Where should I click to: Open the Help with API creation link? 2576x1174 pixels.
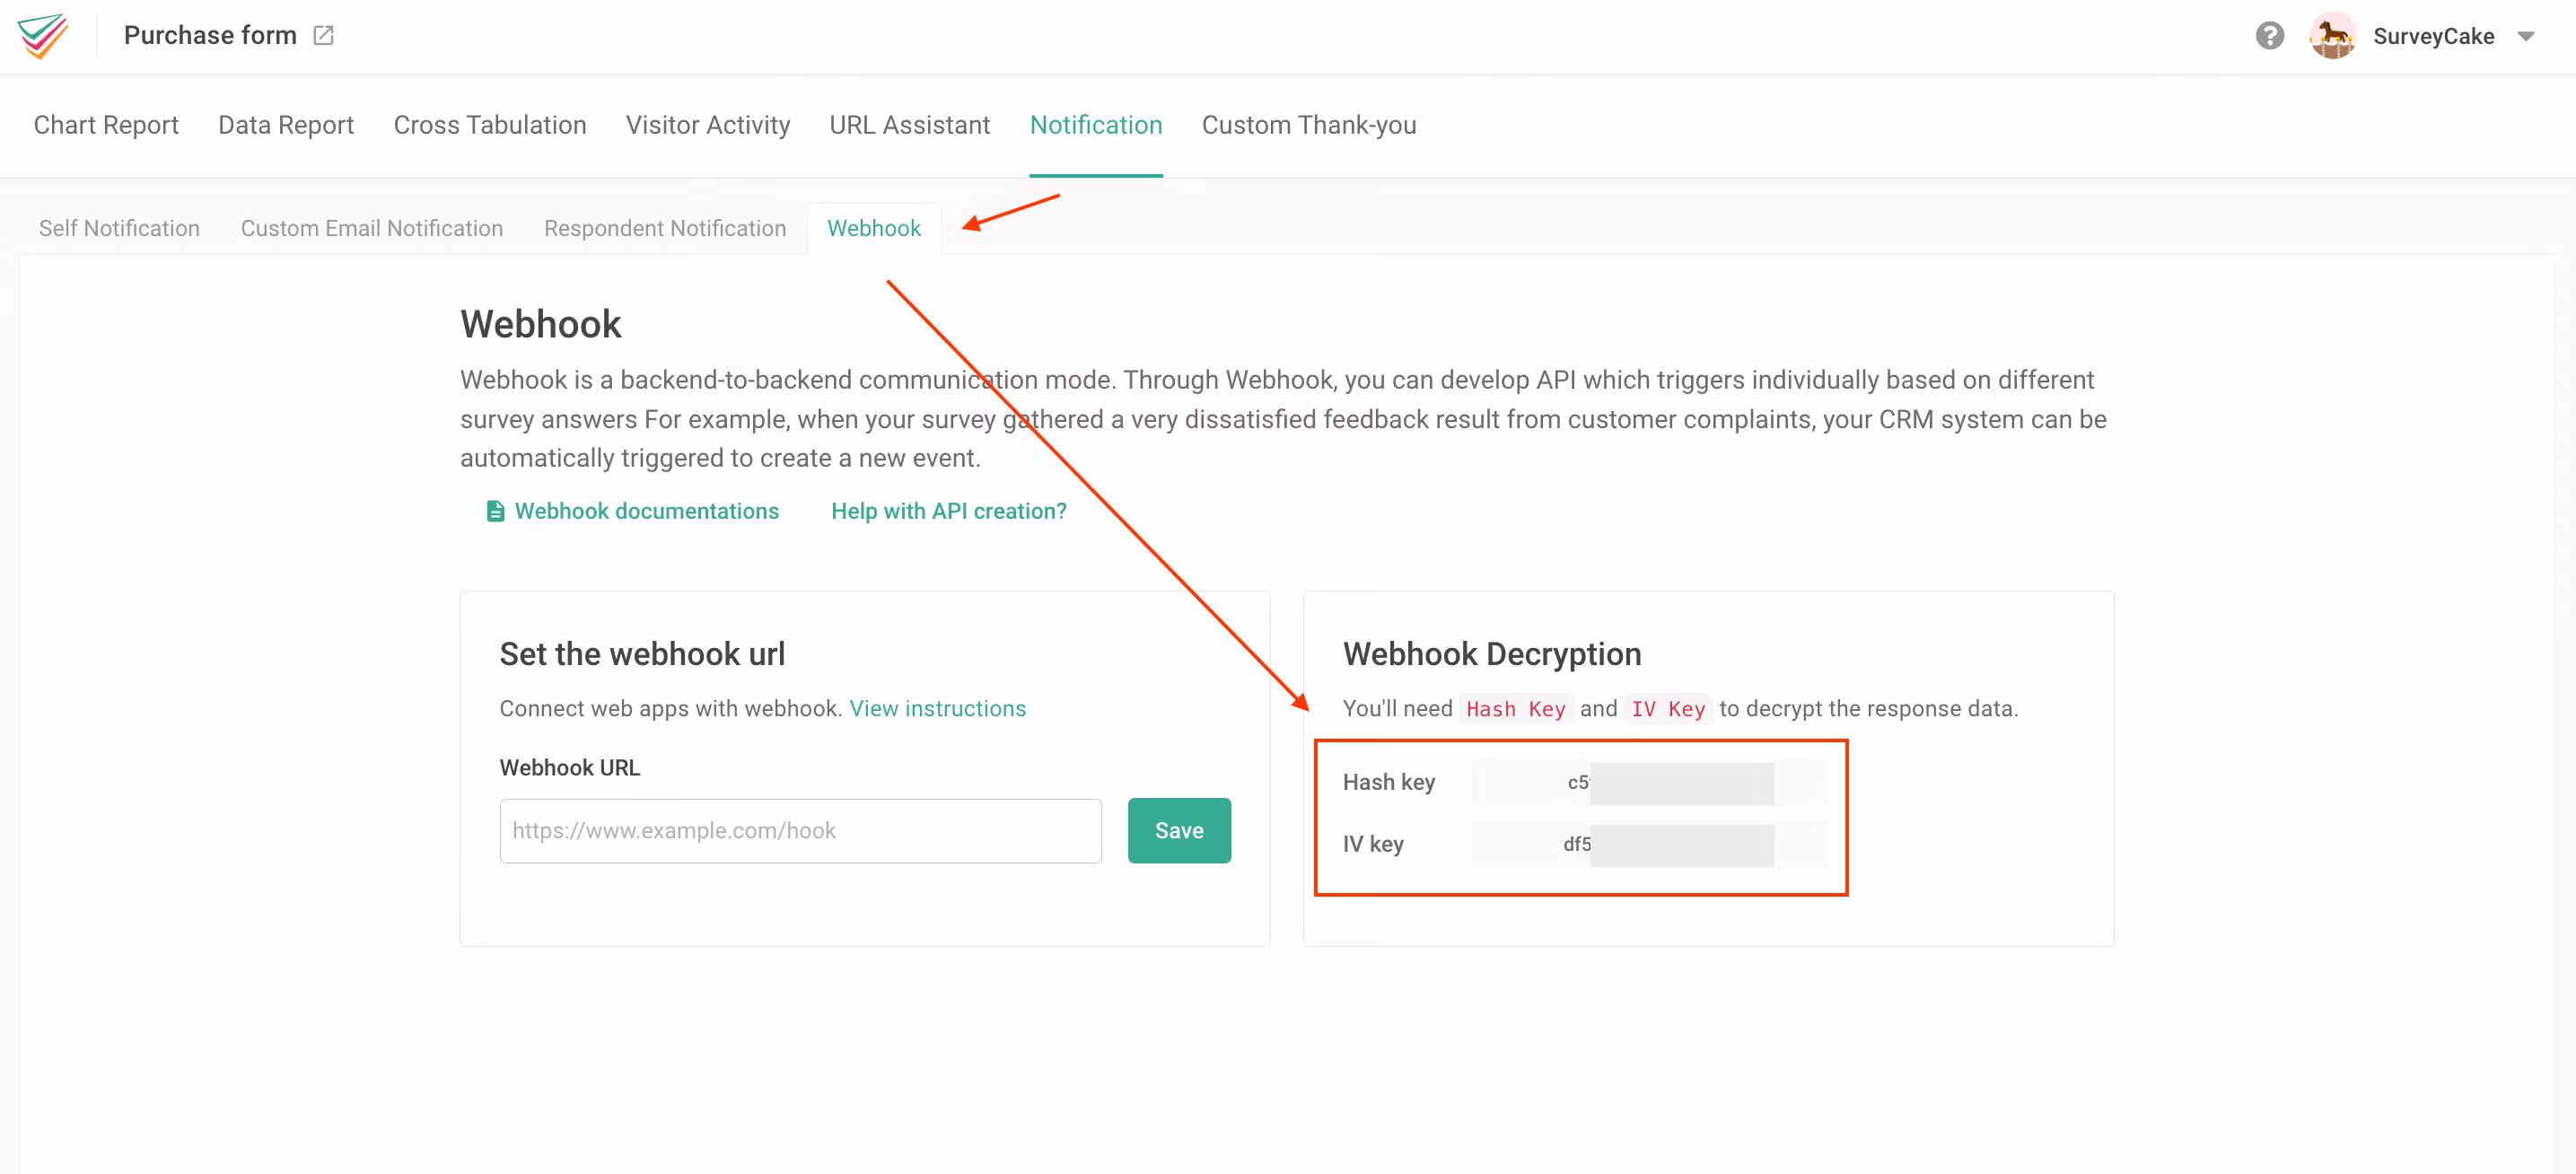(949, 511)
